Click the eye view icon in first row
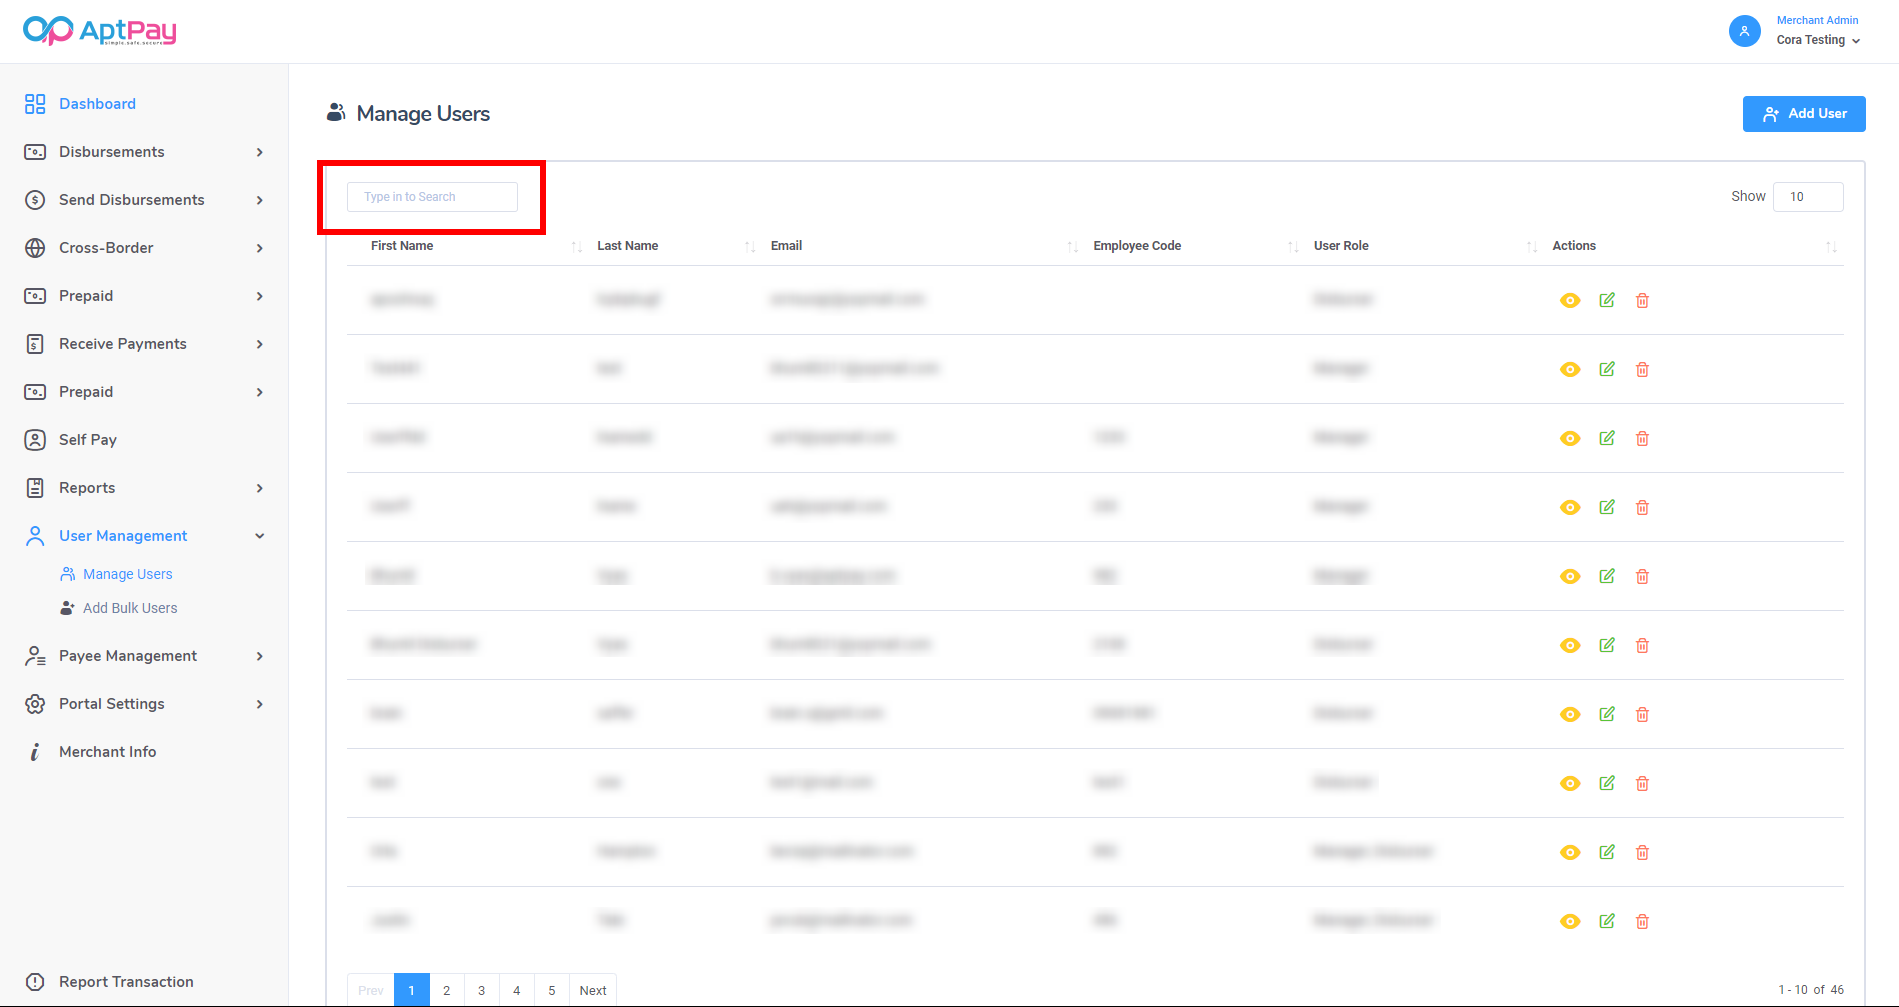1899x1007 pixels. click(1570, 300)
